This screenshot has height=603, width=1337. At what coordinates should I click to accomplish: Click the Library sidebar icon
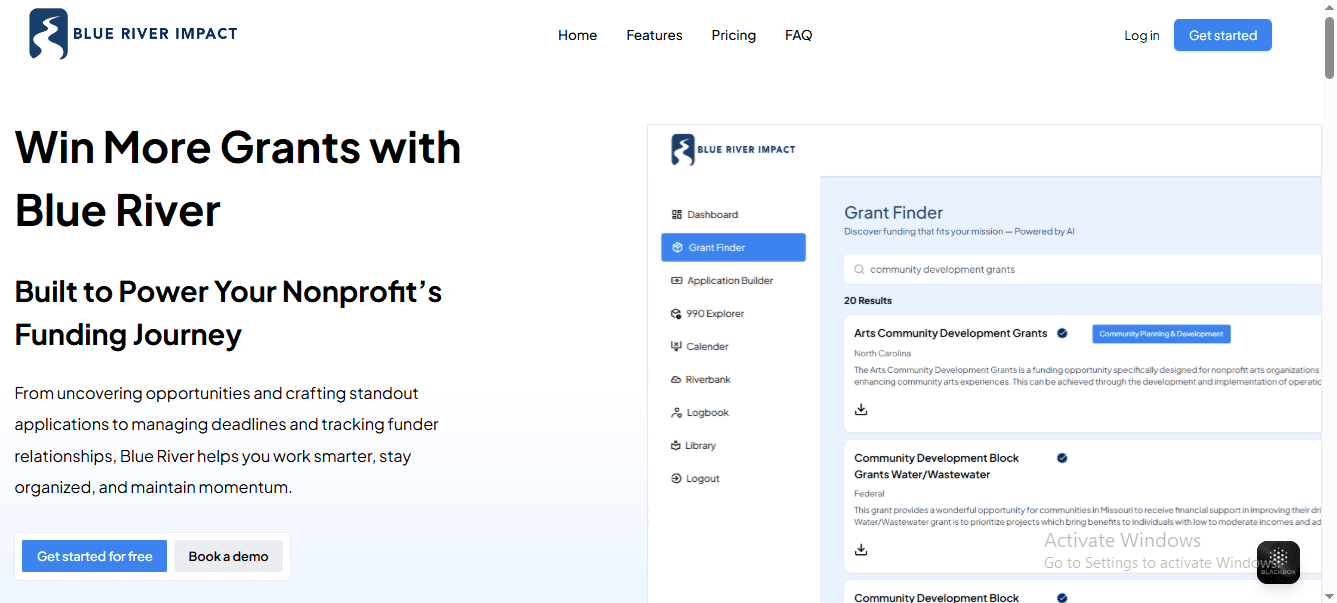click(677, 446)
